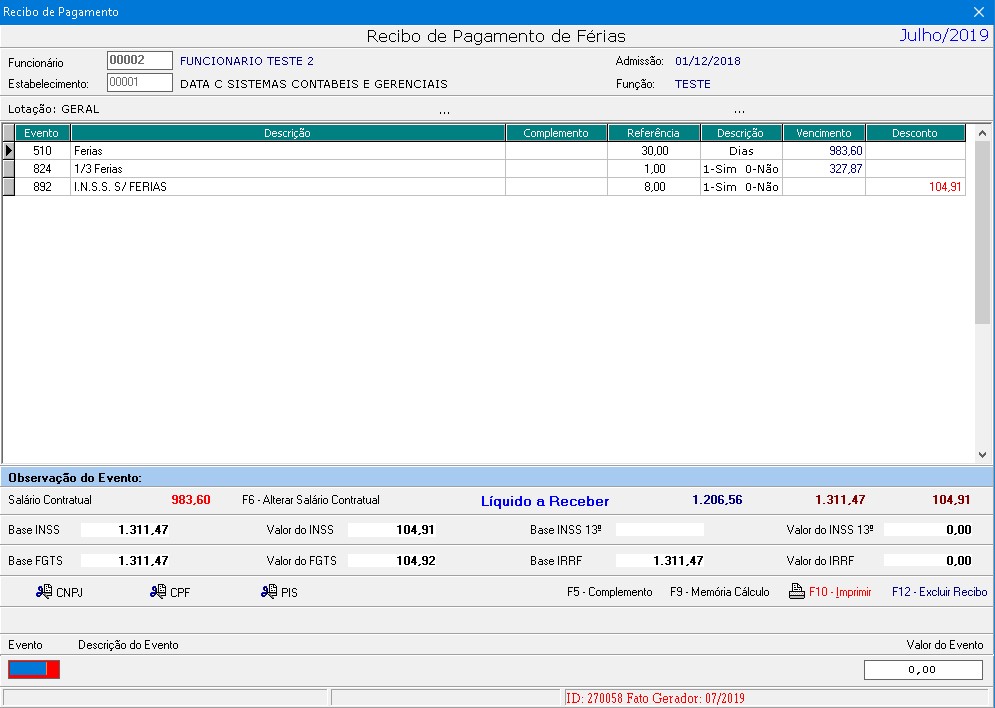Sort by the Evento column header
The width and height of the screenshot is (995, 708).
[41, 133]
